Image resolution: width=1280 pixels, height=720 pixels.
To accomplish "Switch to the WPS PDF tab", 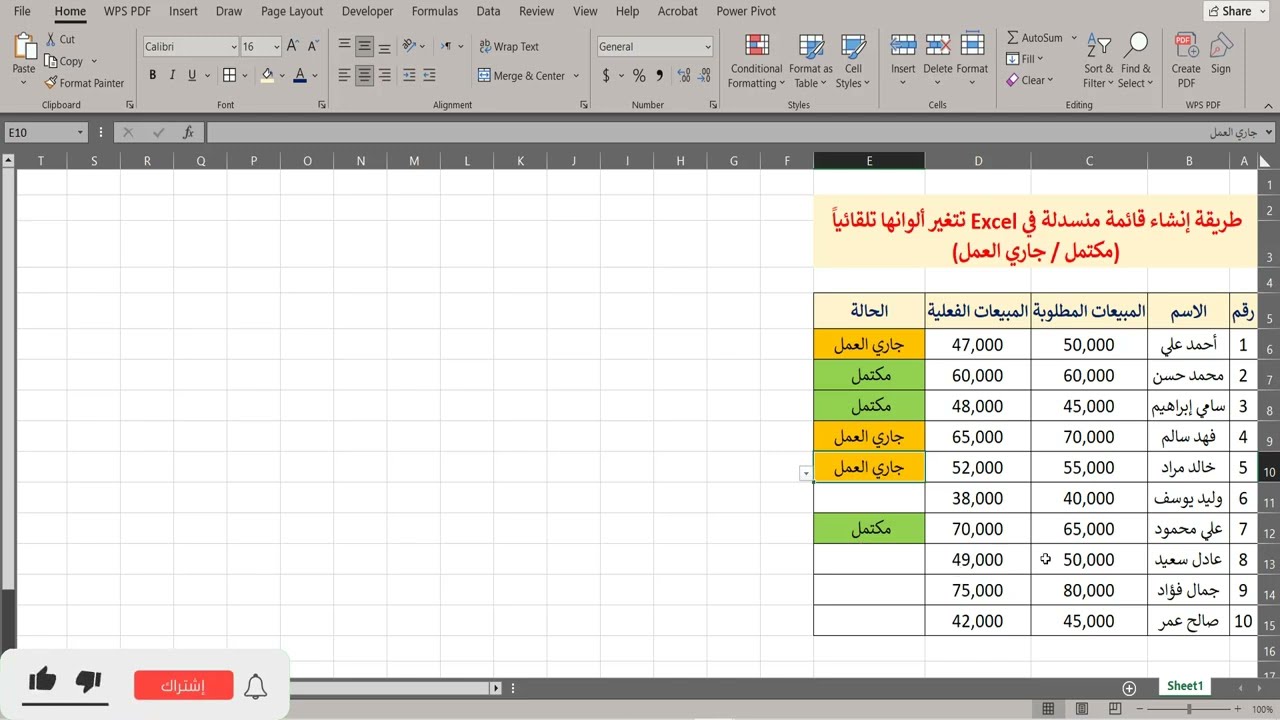I will point(127,11).
